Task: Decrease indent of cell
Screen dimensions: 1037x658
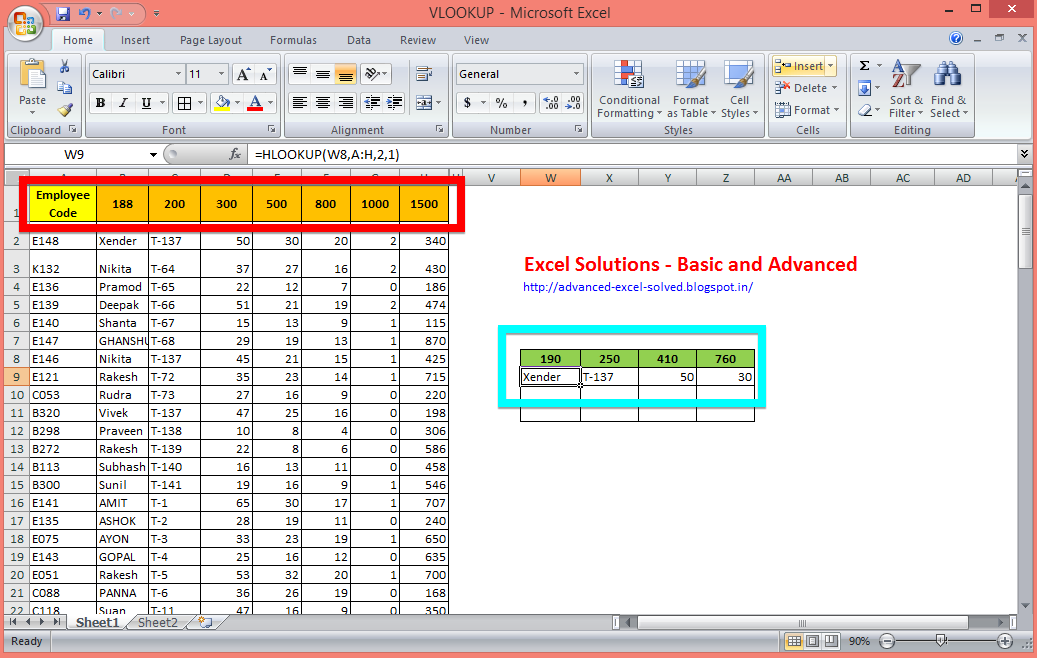Action: tap(372, 103)
